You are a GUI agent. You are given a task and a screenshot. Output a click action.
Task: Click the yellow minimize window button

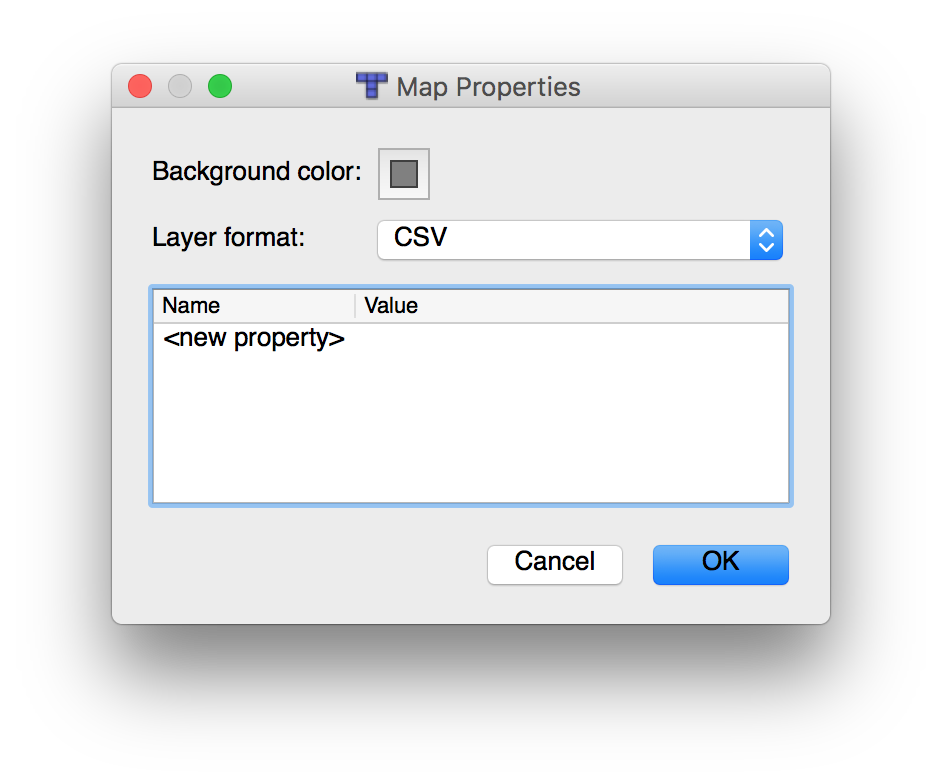(180, 87)
